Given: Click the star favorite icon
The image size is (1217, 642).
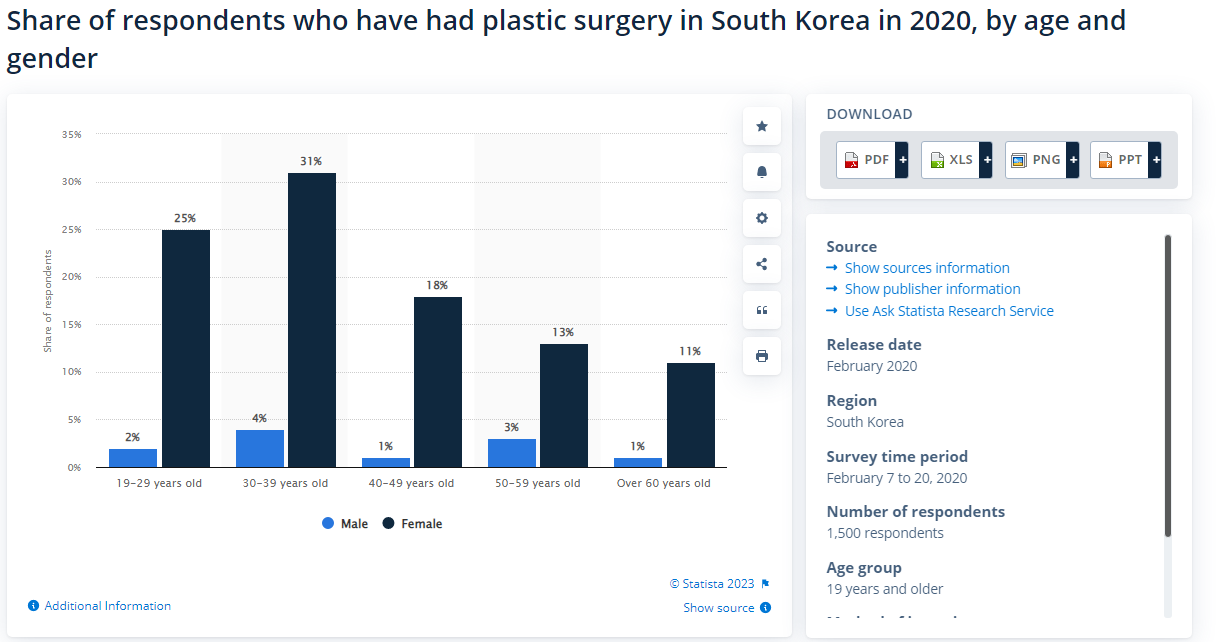Looking at the screenshot, I should point(762,126).
